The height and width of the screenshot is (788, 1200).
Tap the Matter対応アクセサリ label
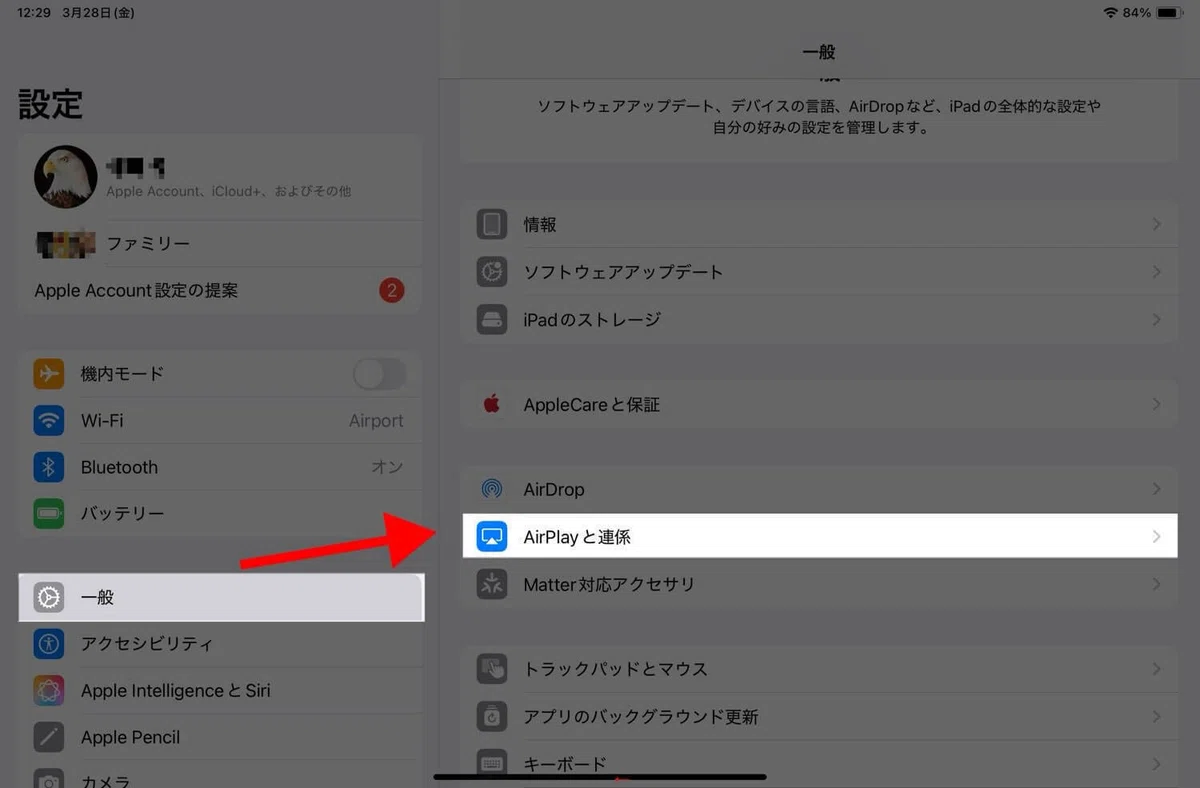[x=609, y=584]
